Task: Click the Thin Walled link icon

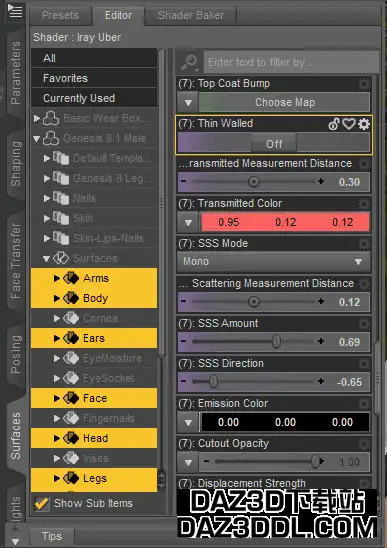Action: (x=334, y=124)
